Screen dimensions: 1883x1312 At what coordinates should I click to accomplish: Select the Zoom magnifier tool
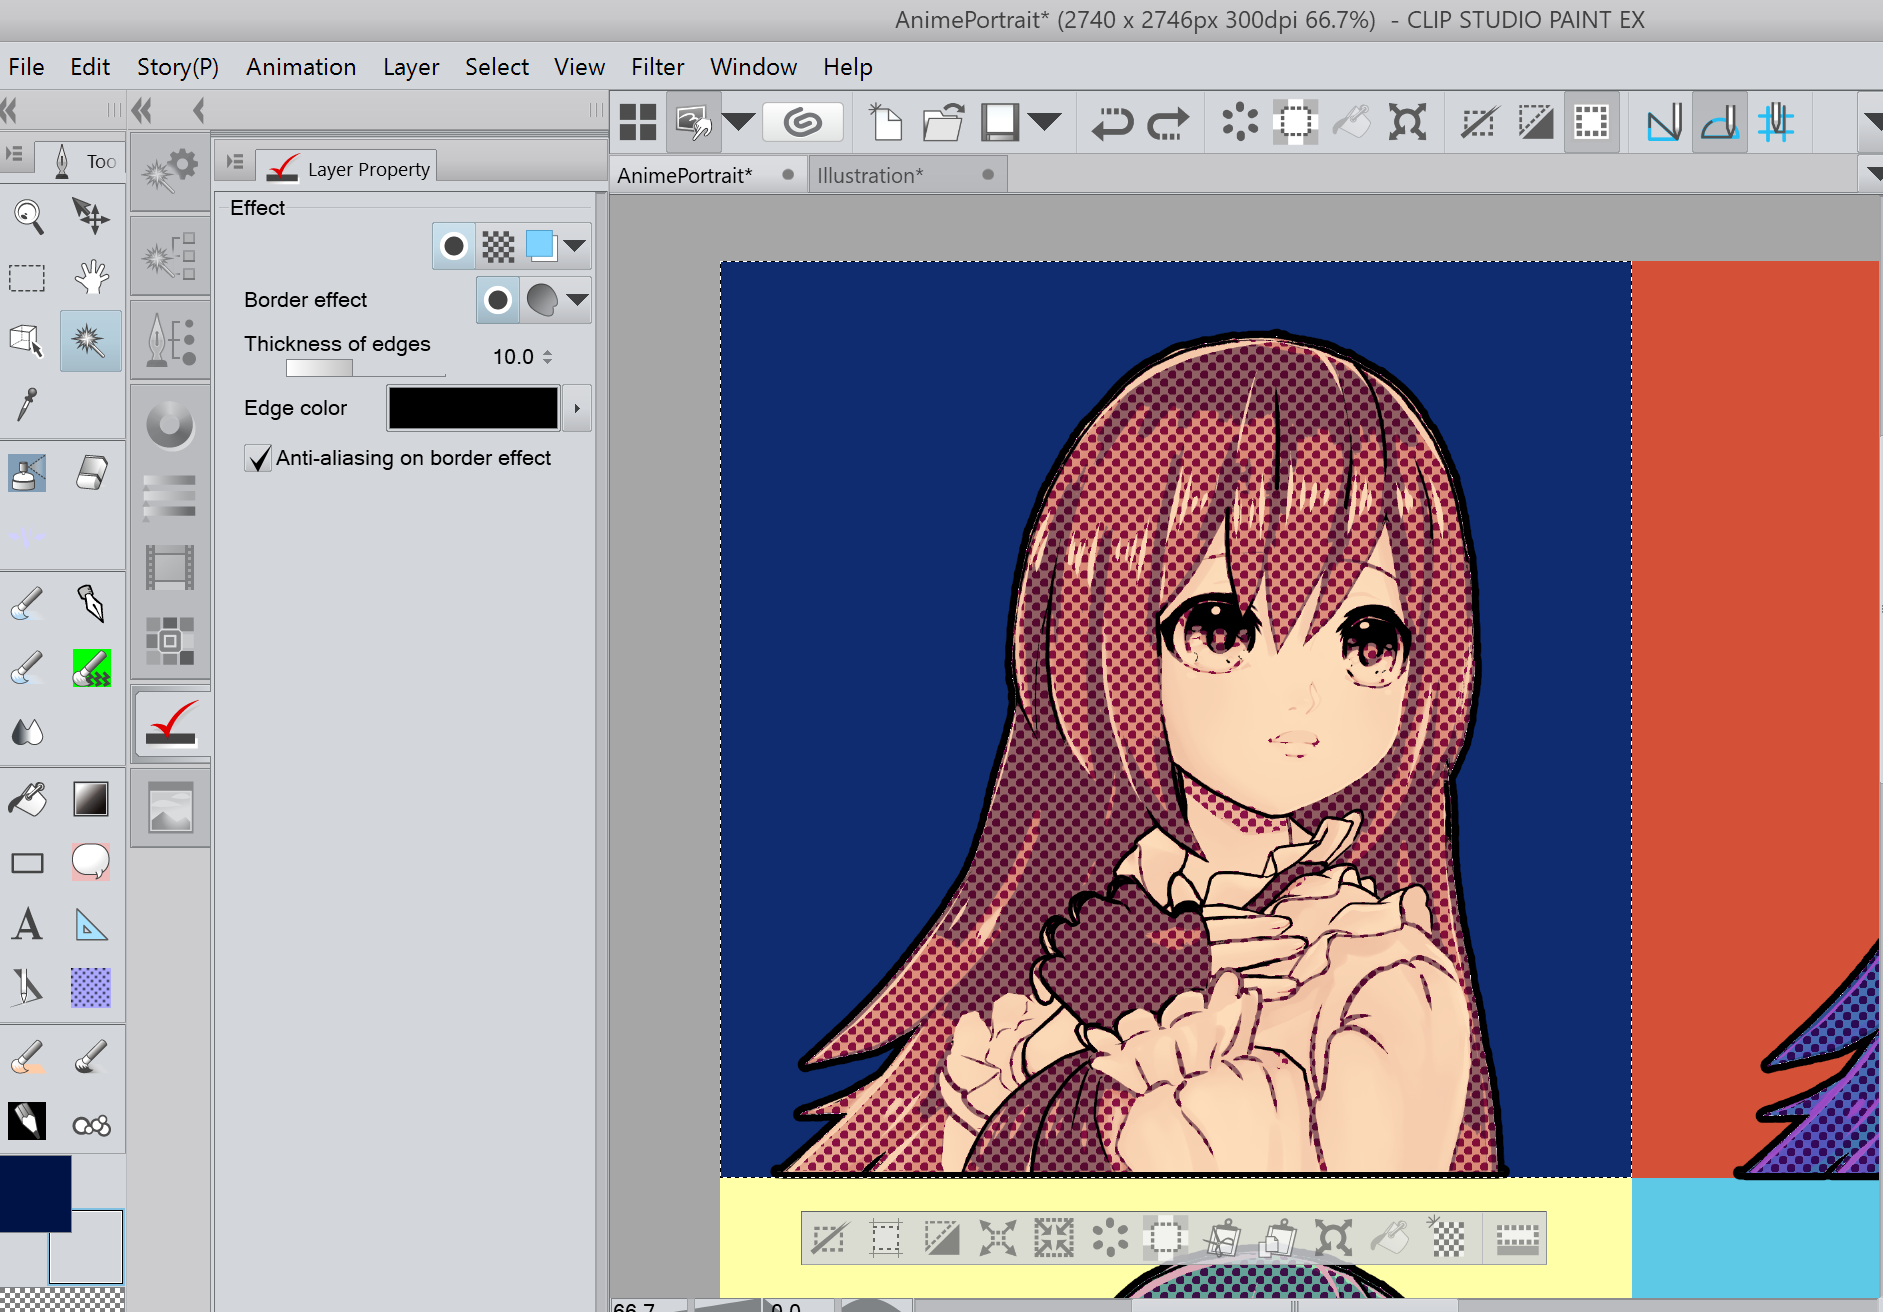[28, 216]
